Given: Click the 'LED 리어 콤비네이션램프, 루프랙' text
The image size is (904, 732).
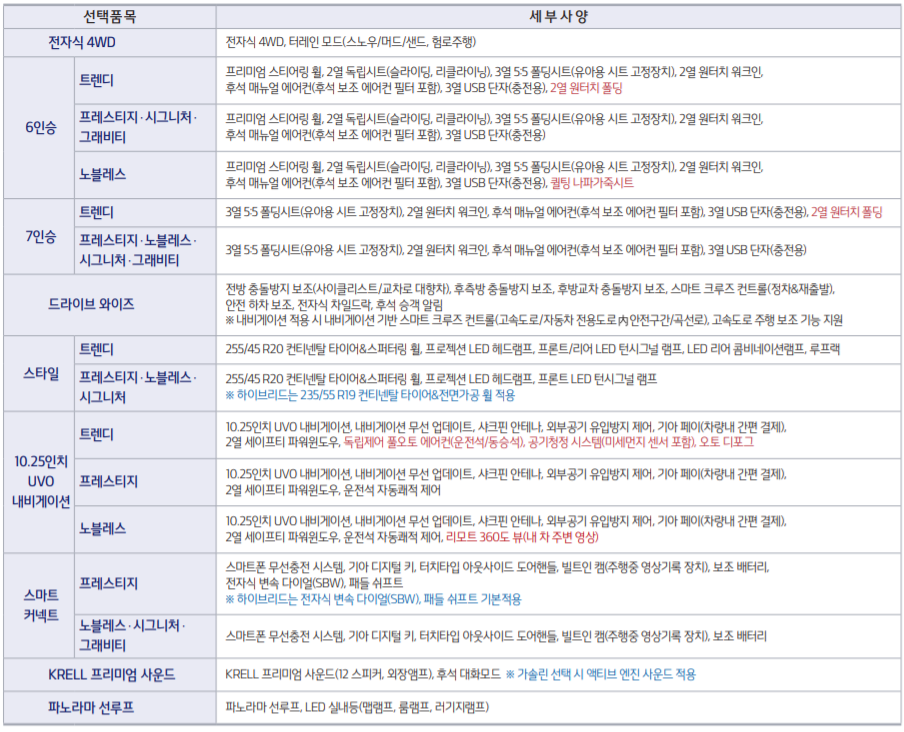Looking at the screenshot, I should [x=763, y=349].
